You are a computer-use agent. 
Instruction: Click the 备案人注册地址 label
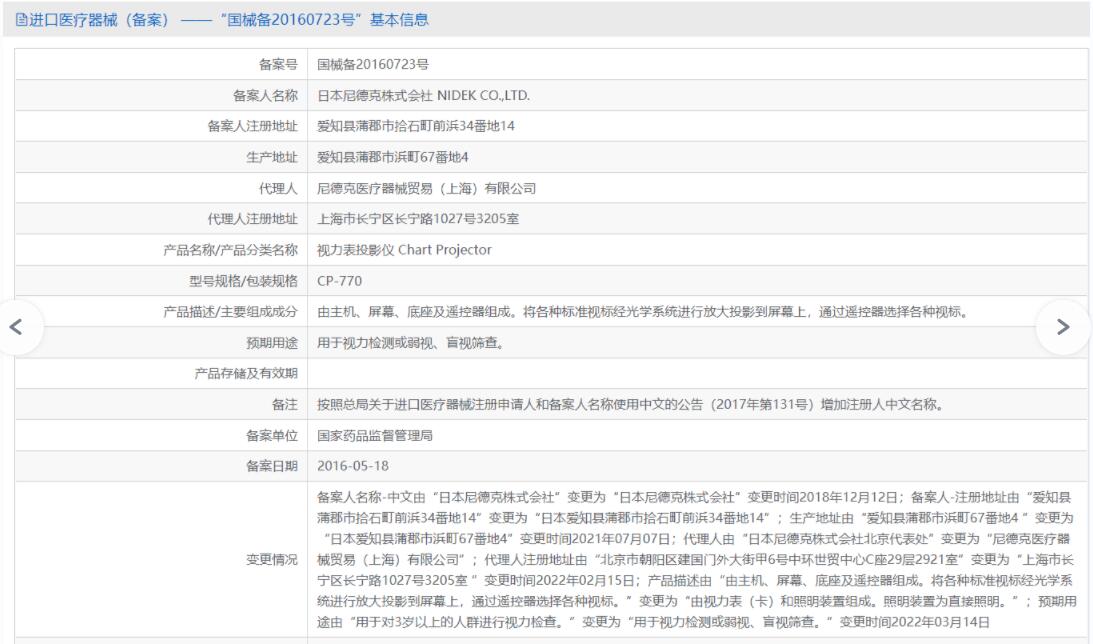click(x=252, y=126)
